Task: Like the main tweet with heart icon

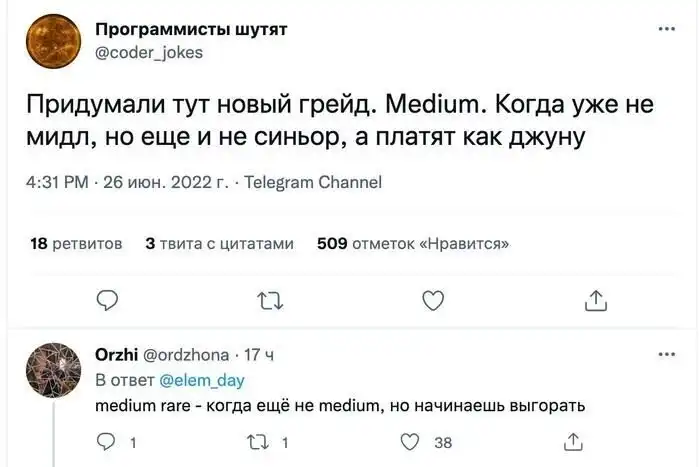Action: [x=432, y=299]
